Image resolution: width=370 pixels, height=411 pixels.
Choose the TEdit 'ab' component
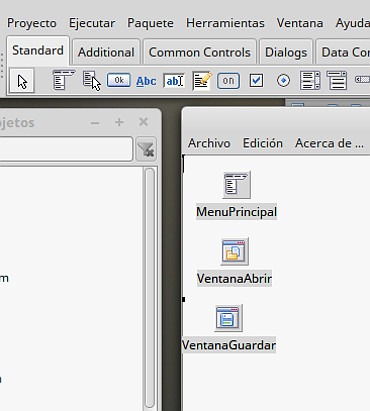(x=174, y=81)
